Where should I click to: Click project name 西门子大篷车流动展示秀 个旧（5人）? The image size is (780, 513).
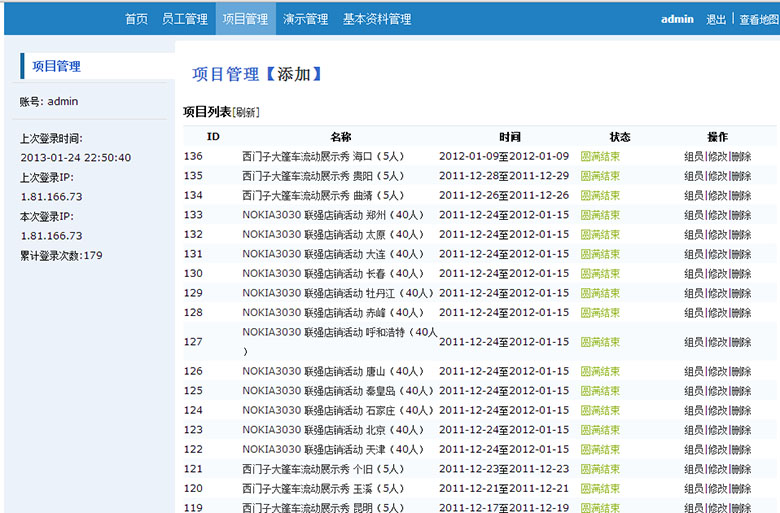323,469
